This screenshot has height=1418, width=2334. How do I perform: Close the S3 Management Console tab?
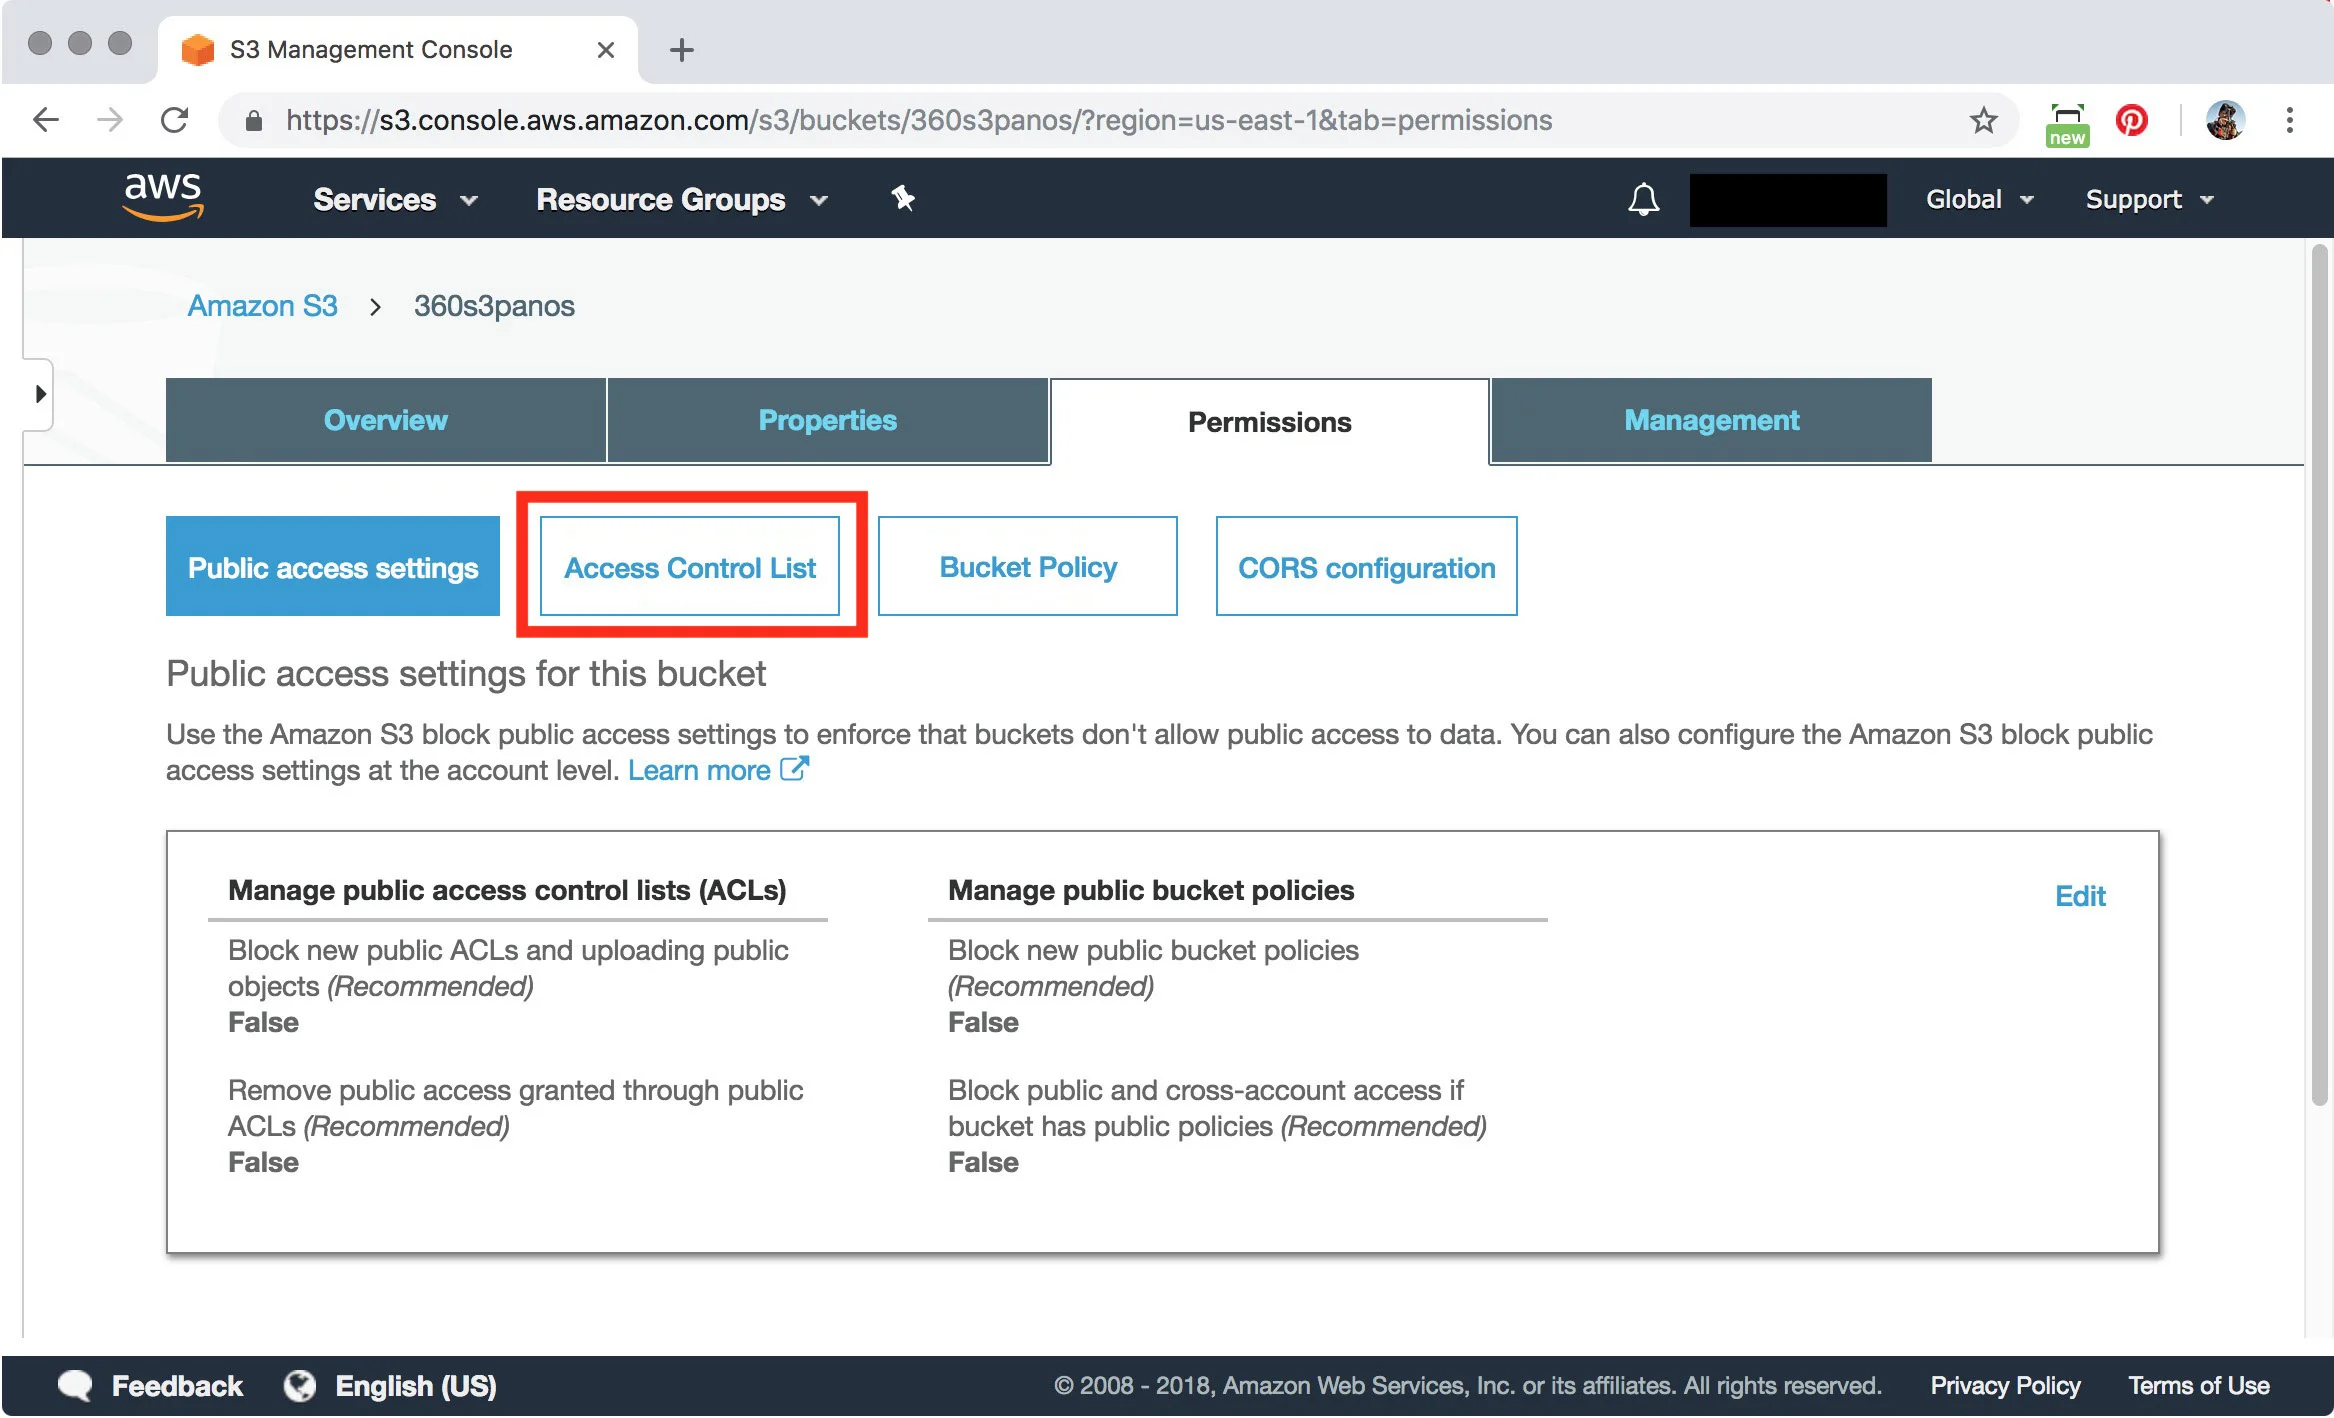[x=605, y=50]
